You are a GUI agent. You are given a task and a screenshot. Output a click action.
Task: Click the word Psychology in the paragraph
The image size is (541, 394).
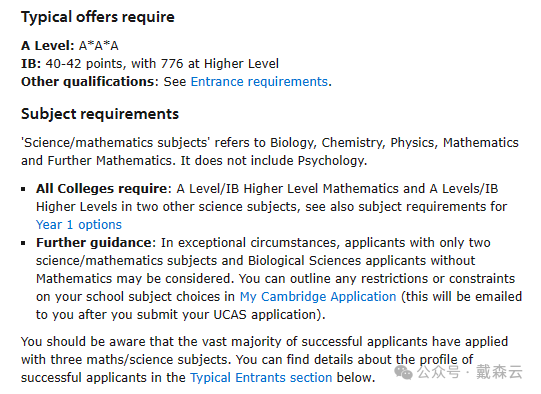point(331,161)
